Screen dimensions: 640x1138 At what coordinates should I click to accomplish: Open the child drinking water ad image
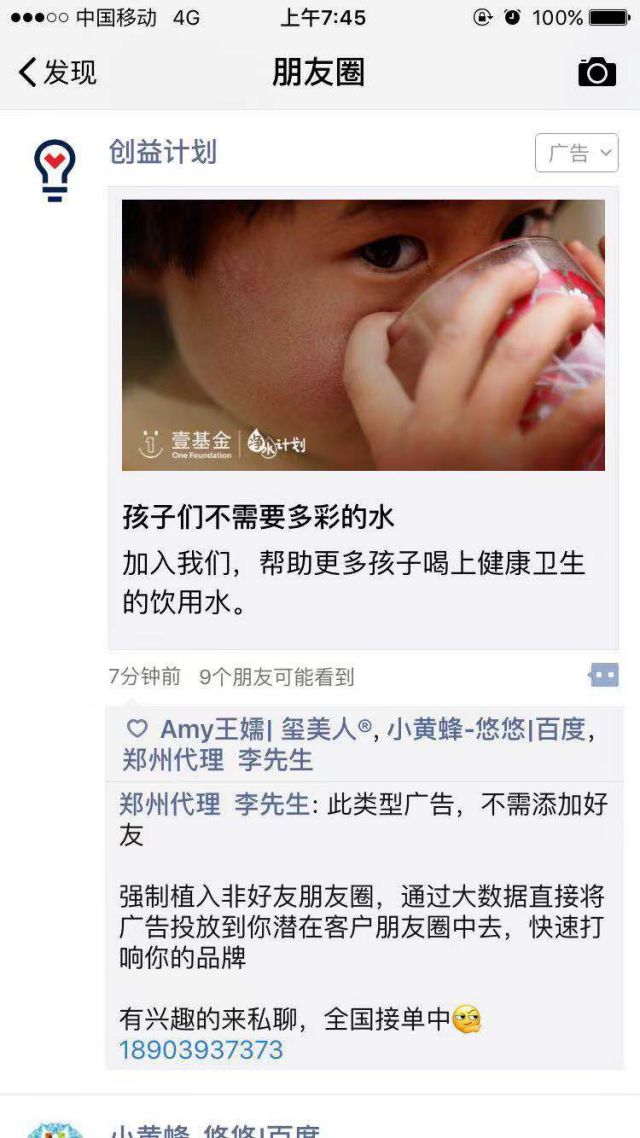click(x=363, y=335)
